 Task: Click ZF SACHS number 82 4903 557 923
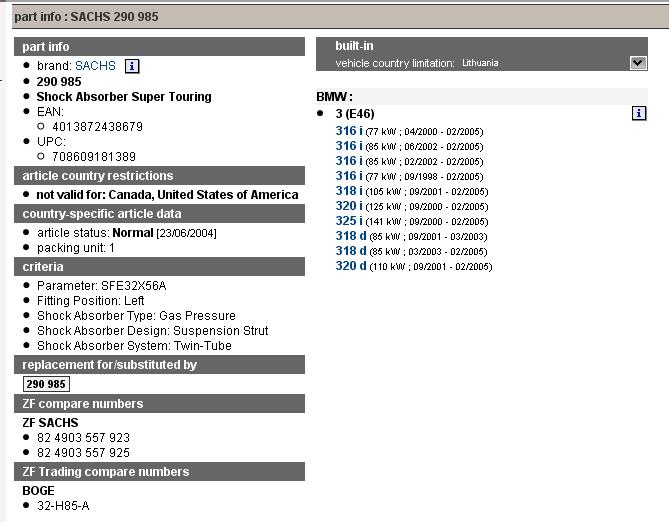(83, 438)
